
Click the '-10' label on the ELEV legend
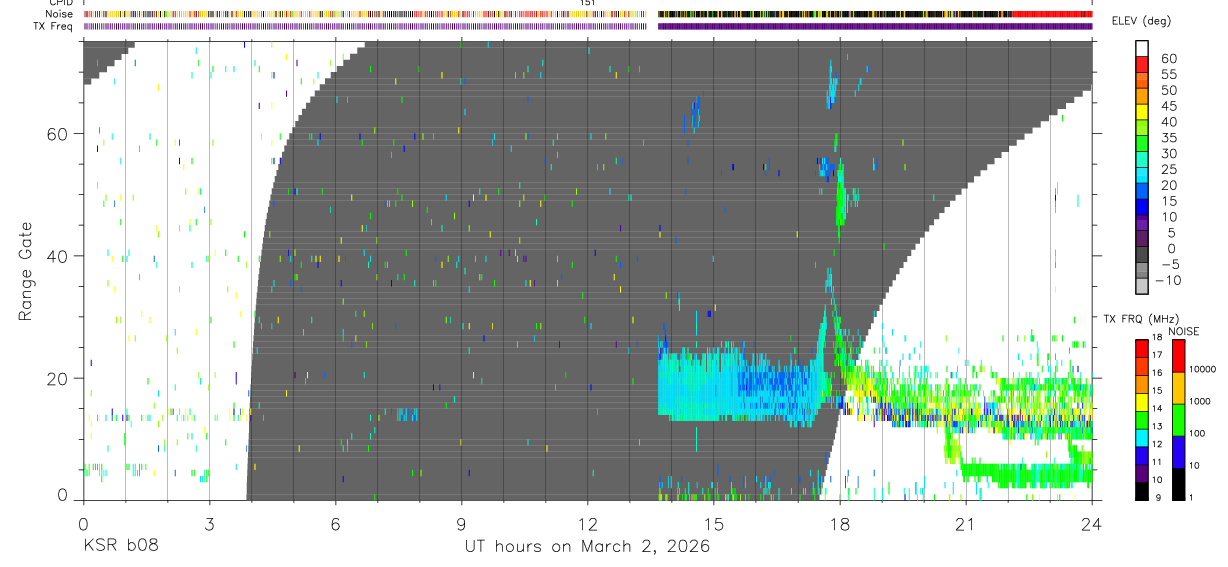[1166, 280]
